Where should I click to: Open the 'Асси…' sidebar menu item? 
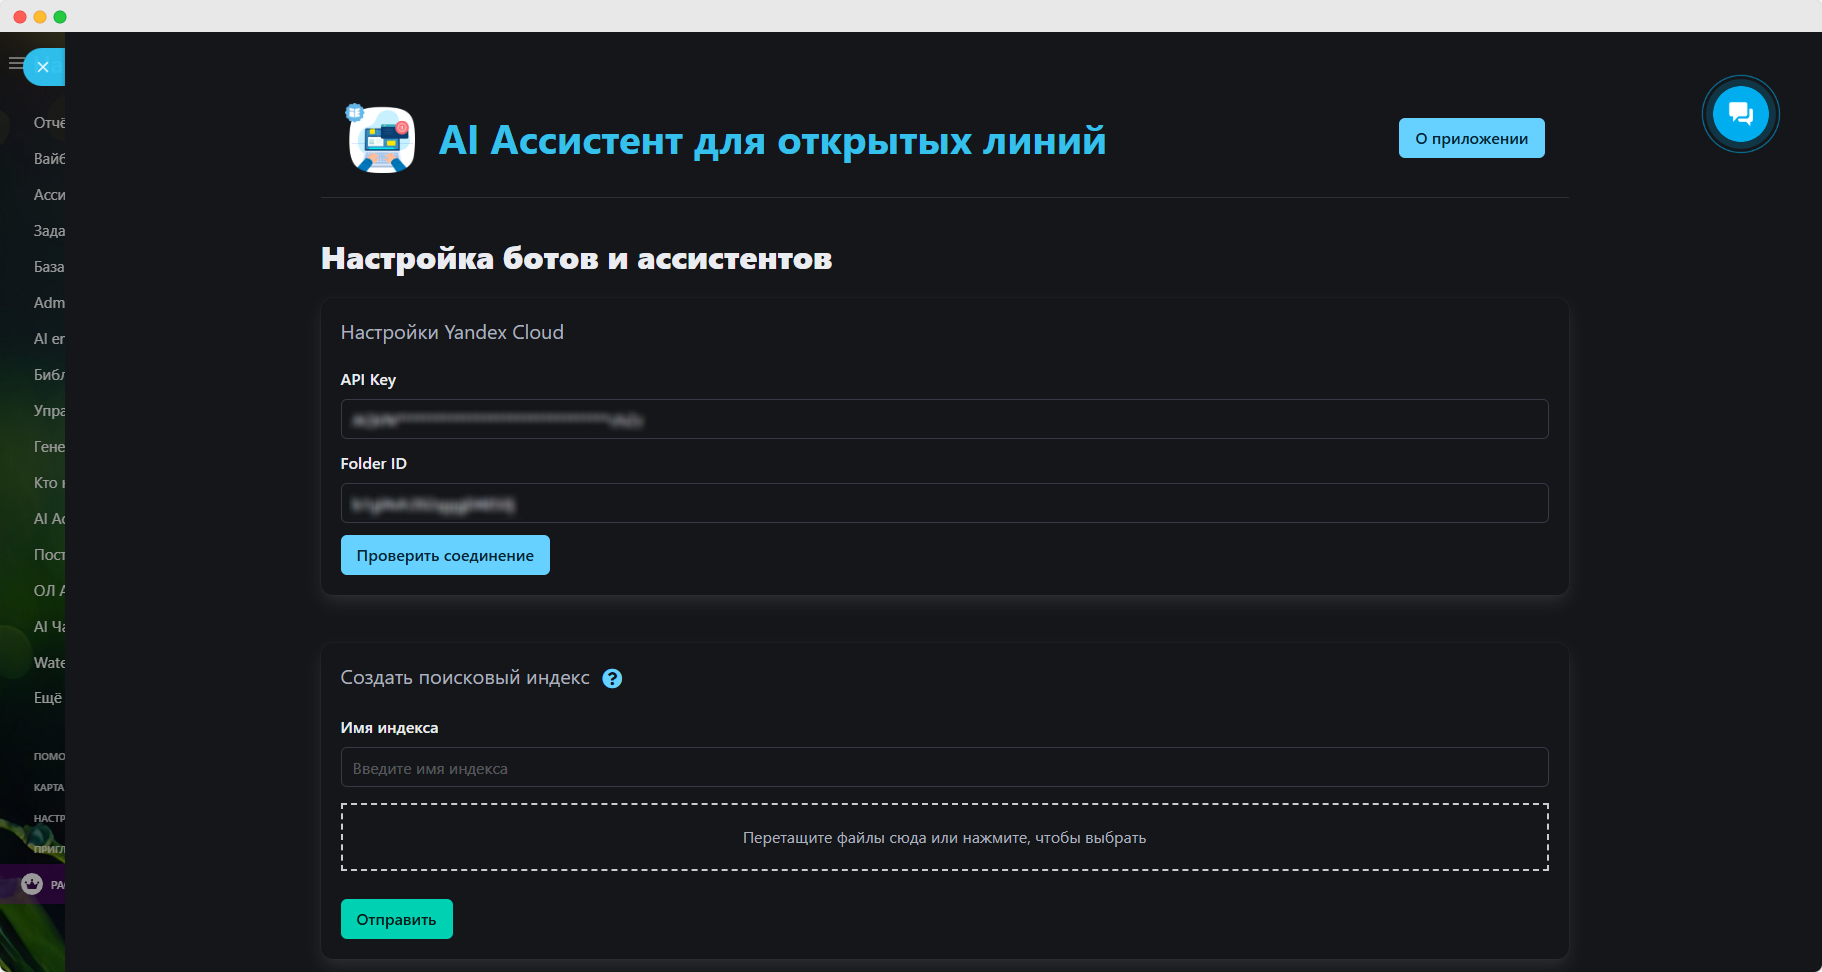[x=49, y=195]
